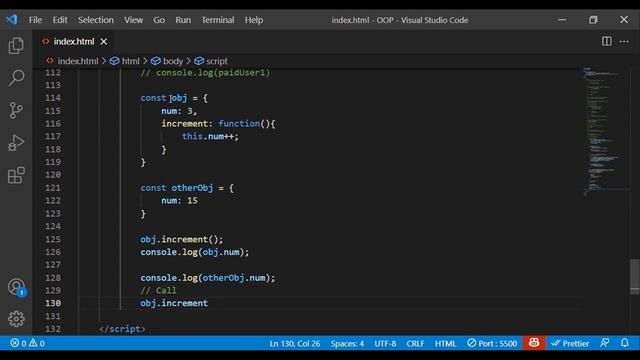Click the feedback icon in status bar
Image resolution: width=640 pixels, height=360 pixels.
click(x=604, y=343)
